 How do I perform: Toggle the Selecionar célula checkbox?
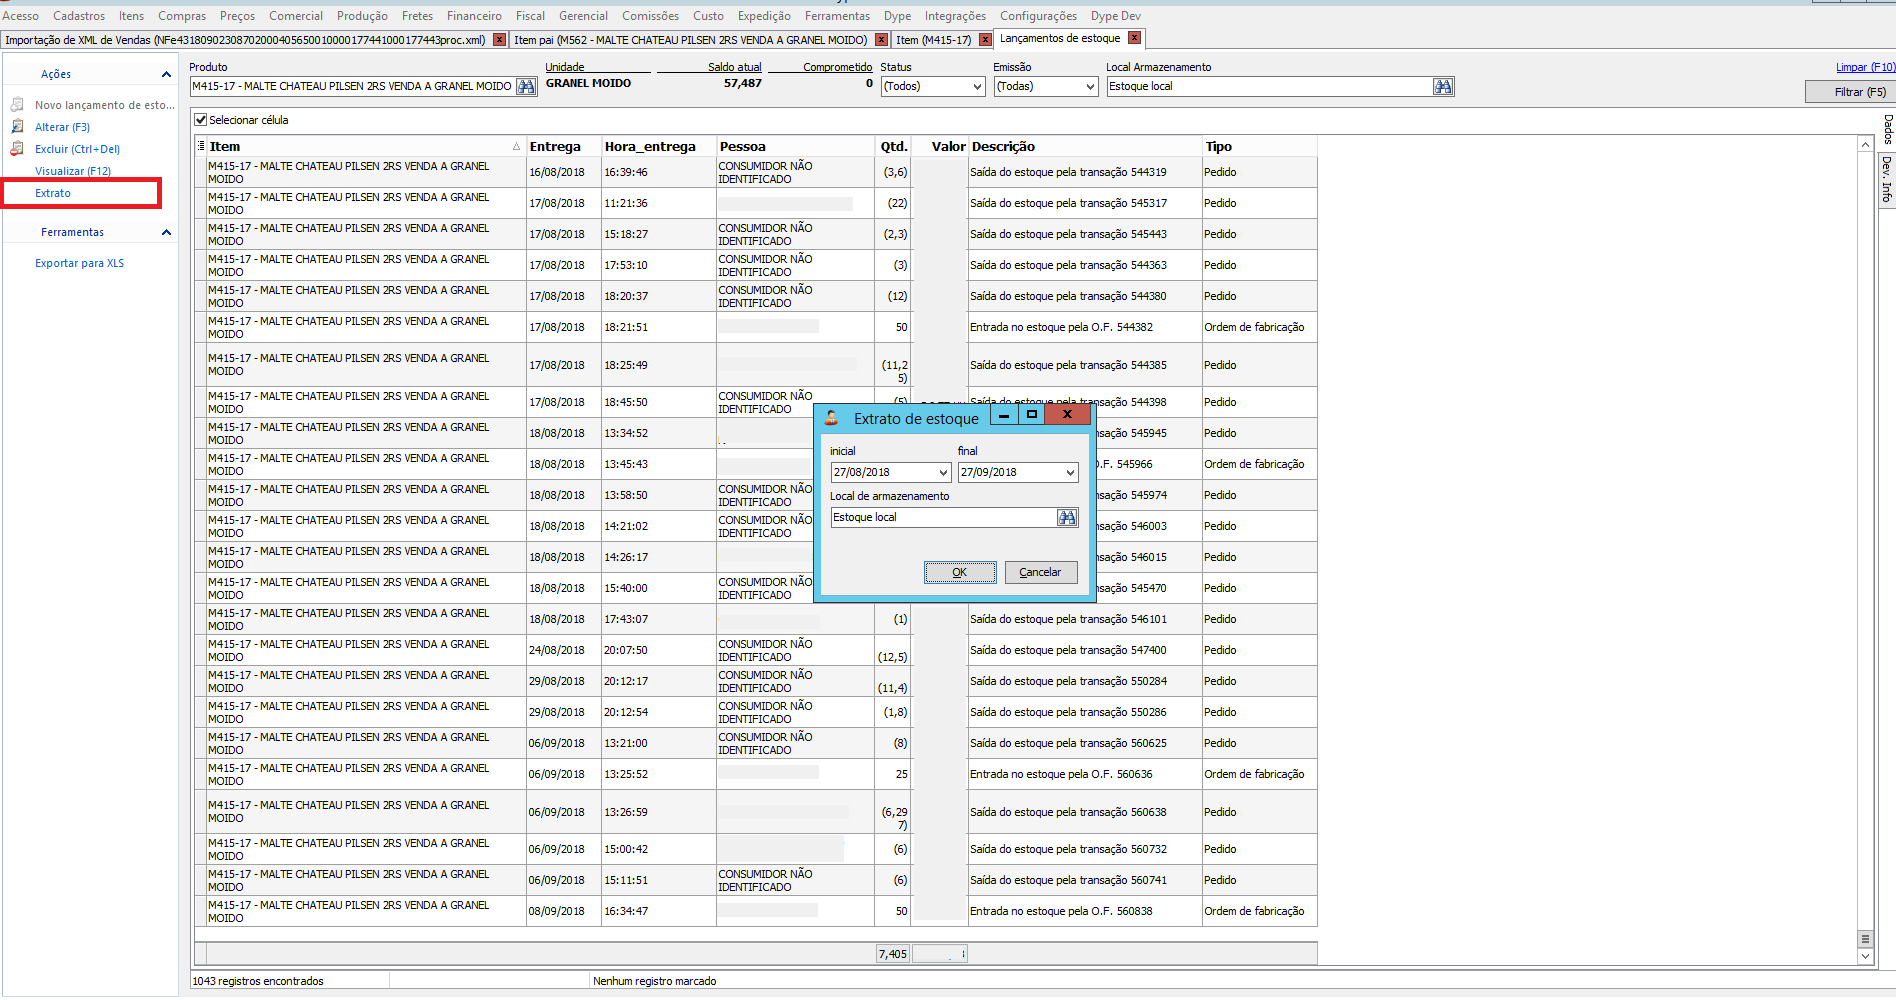click(201, 120)
